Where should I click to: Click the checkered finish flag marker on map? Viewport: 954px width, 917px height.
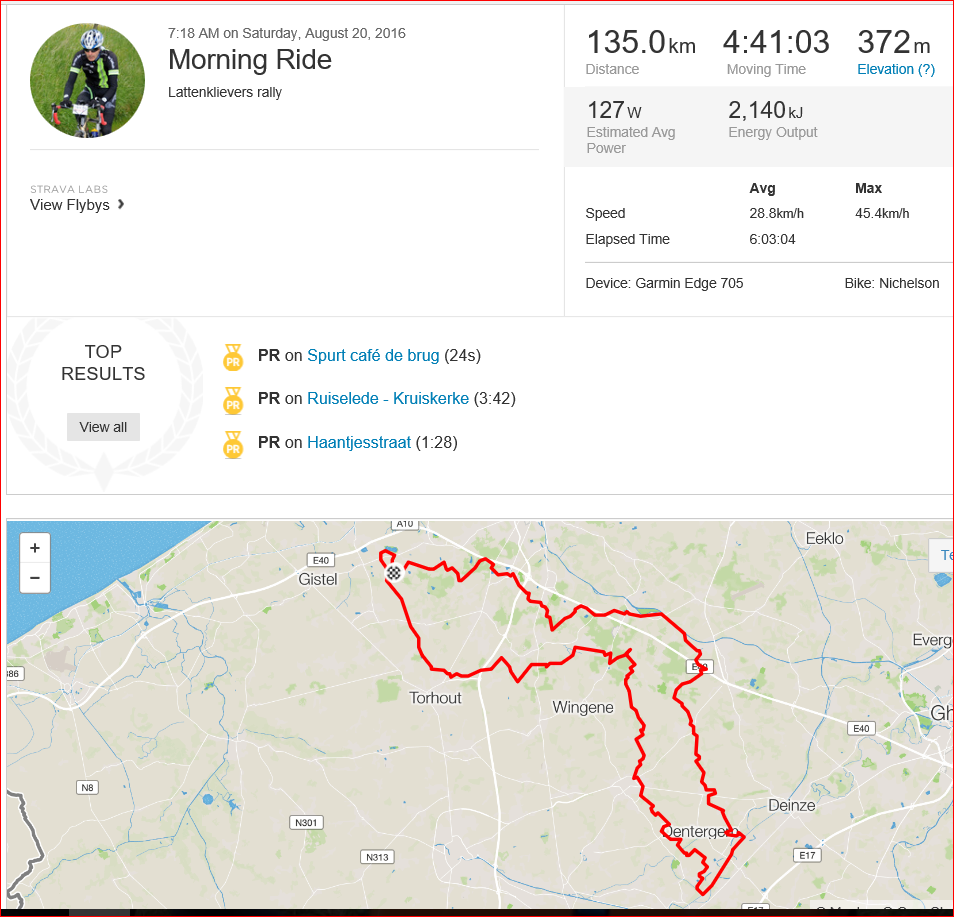(394, 573)
